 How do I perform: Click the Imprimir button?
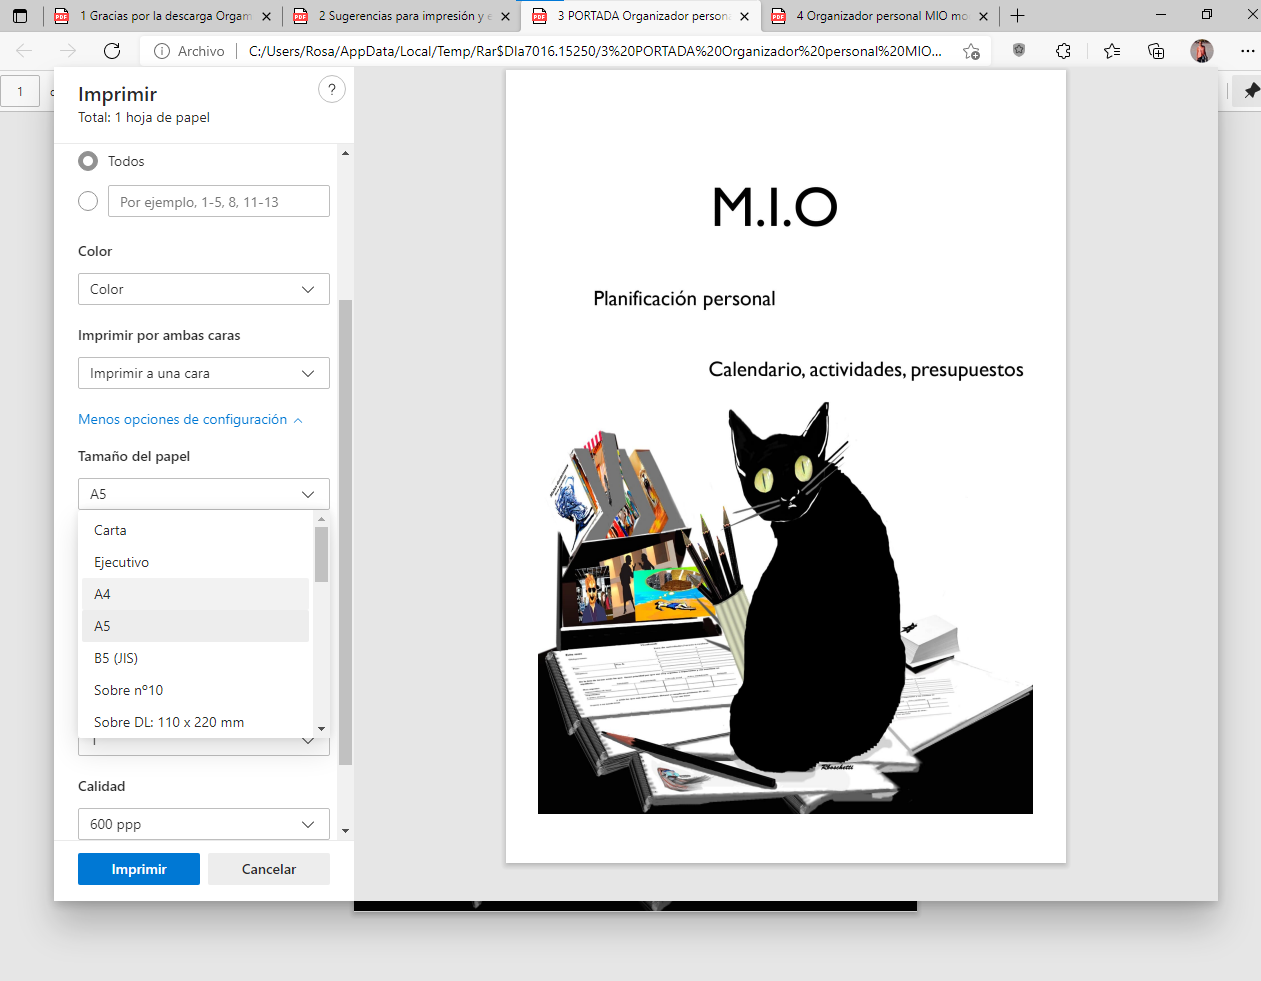click(139, 869)
